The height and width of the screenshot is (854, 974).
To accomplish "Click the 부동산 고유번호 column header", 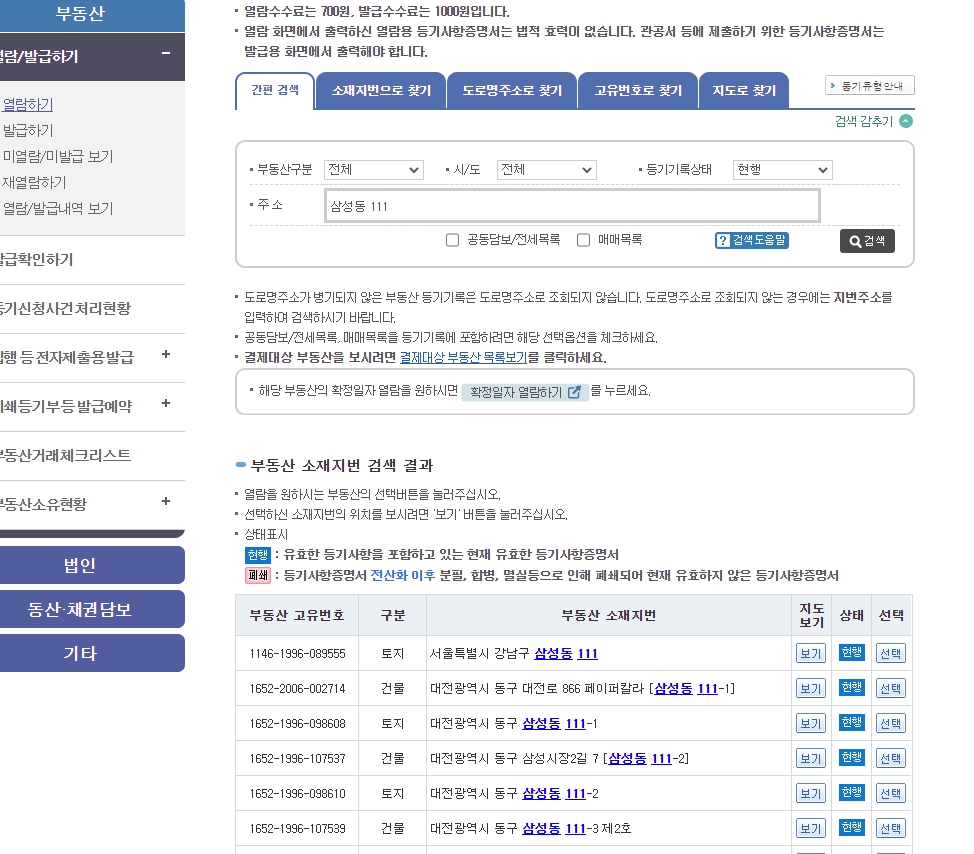I will click(297, 616).
